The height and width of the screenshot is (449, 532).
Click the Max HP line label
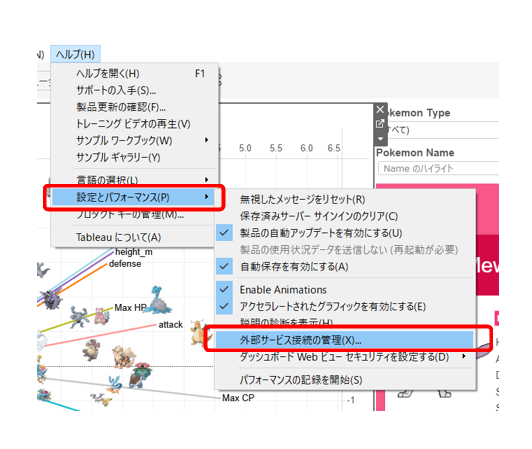(x=130, y=308)
